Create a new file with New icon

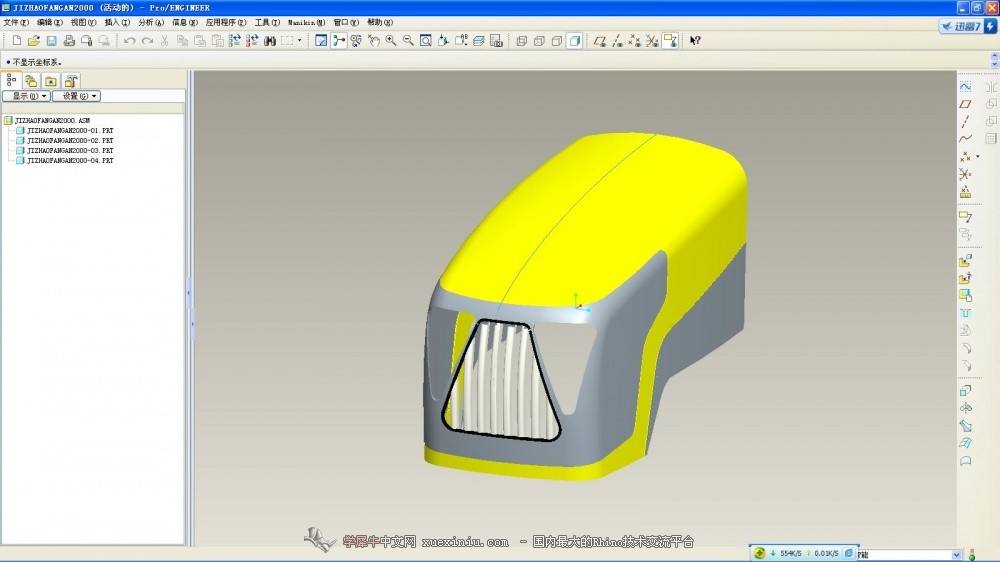pyautogui.click(x=17, y=41)
